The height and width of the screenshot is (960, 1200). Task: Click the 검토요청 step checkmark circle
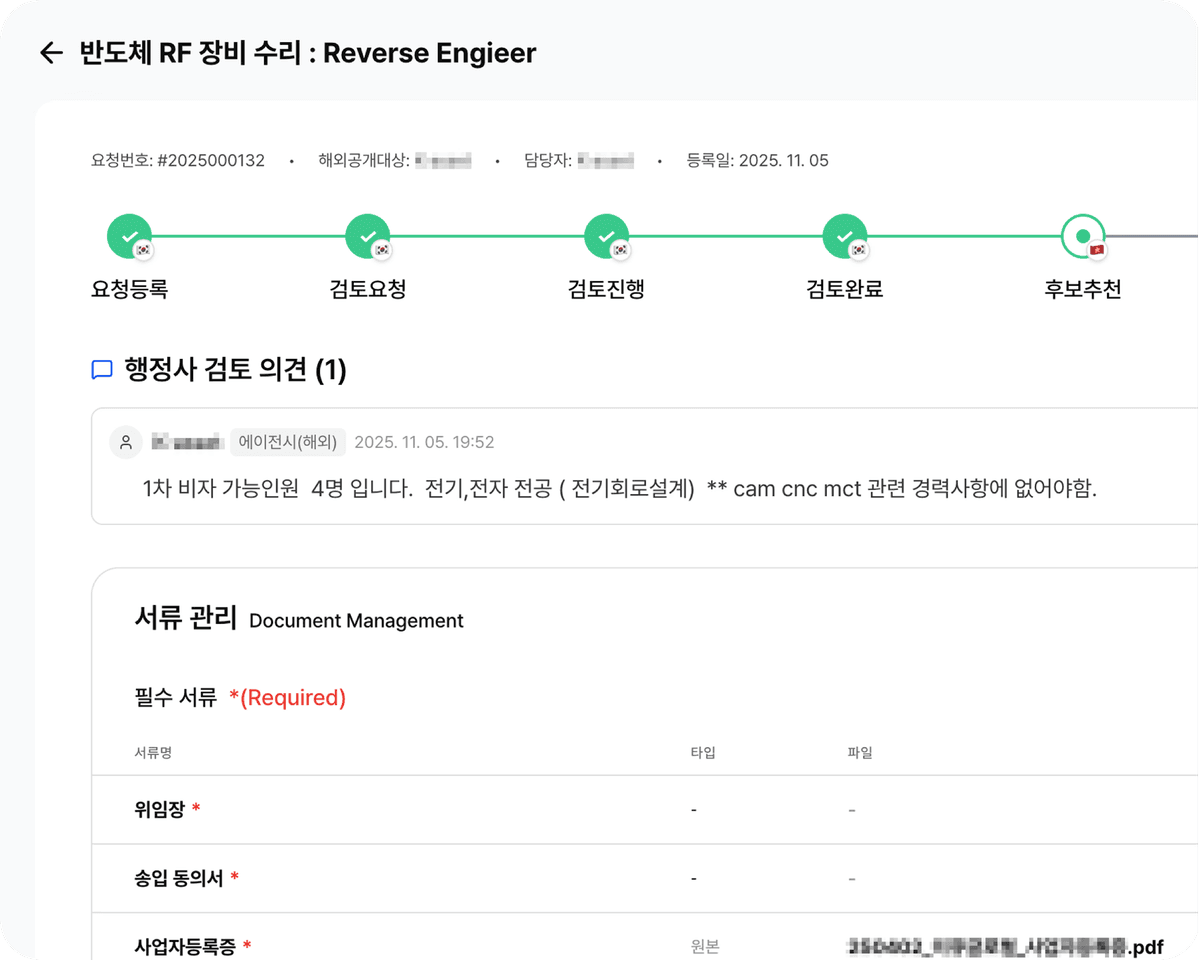(367, 237)
